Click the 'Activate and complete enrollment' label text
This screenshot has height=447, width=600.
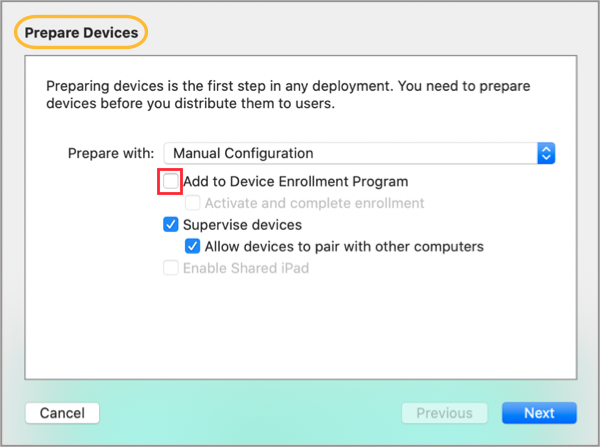tap(314, 204)
